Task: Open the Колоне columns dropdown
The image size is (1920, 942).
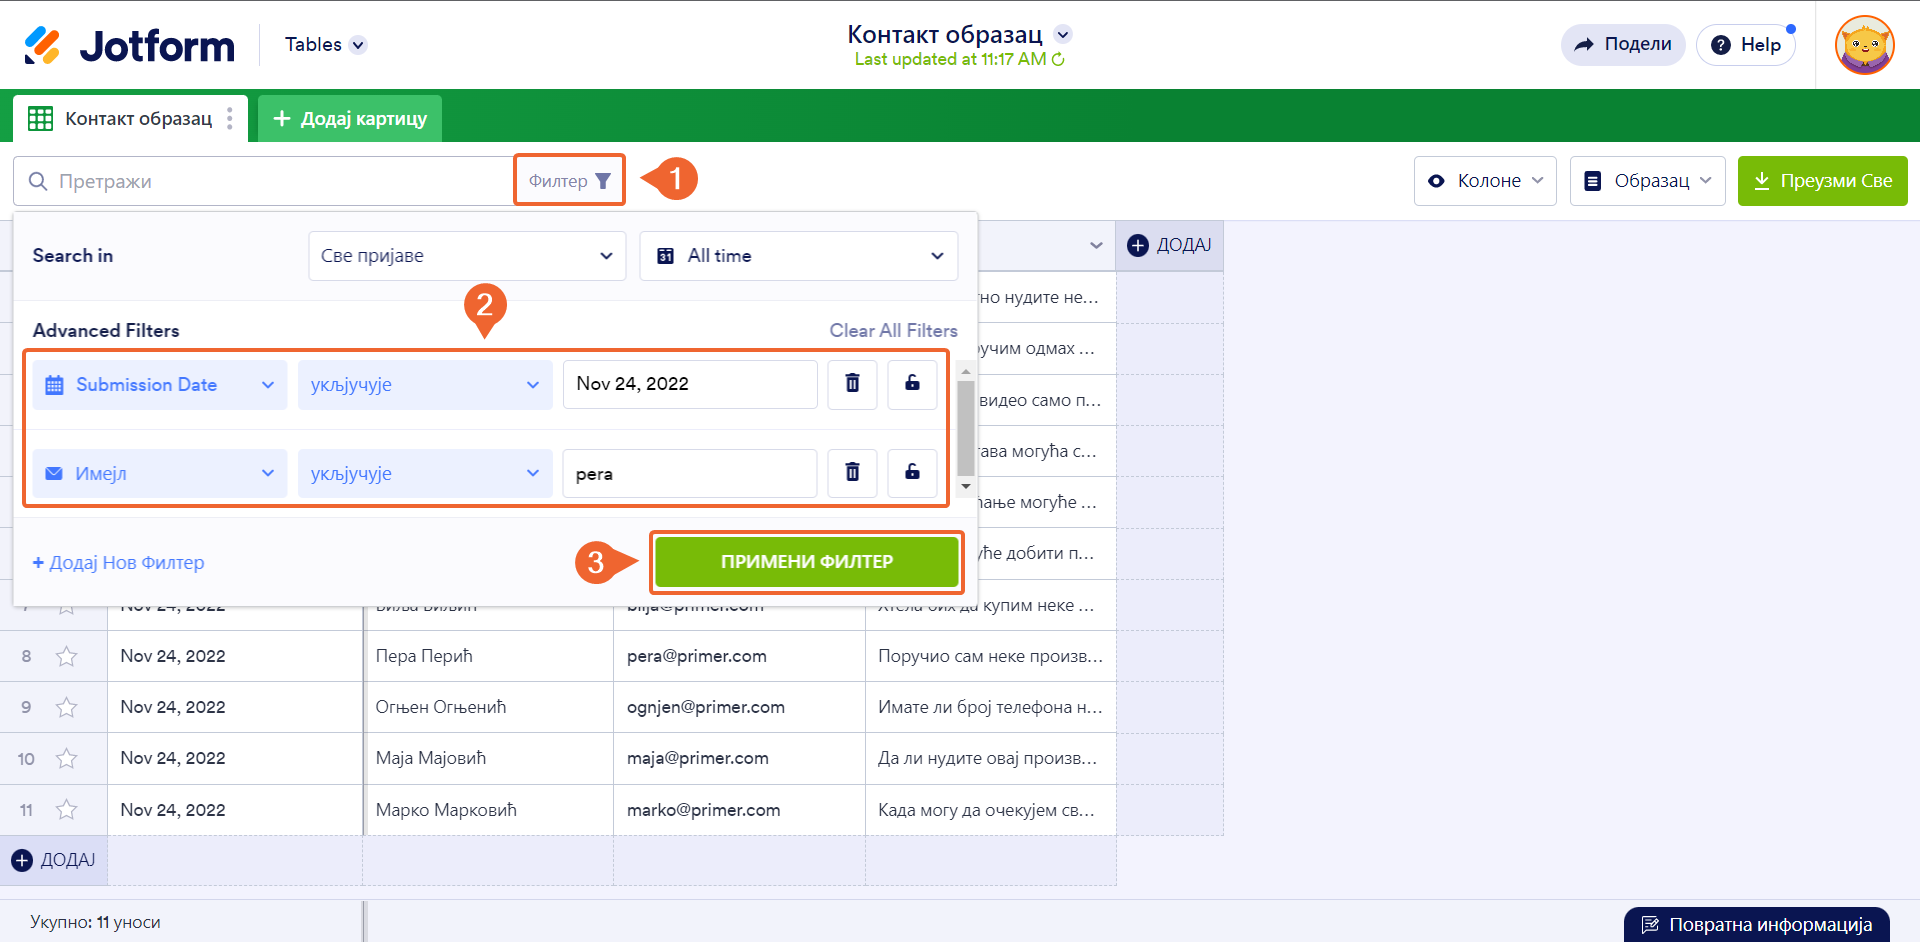Action: tap(1484, 181)
